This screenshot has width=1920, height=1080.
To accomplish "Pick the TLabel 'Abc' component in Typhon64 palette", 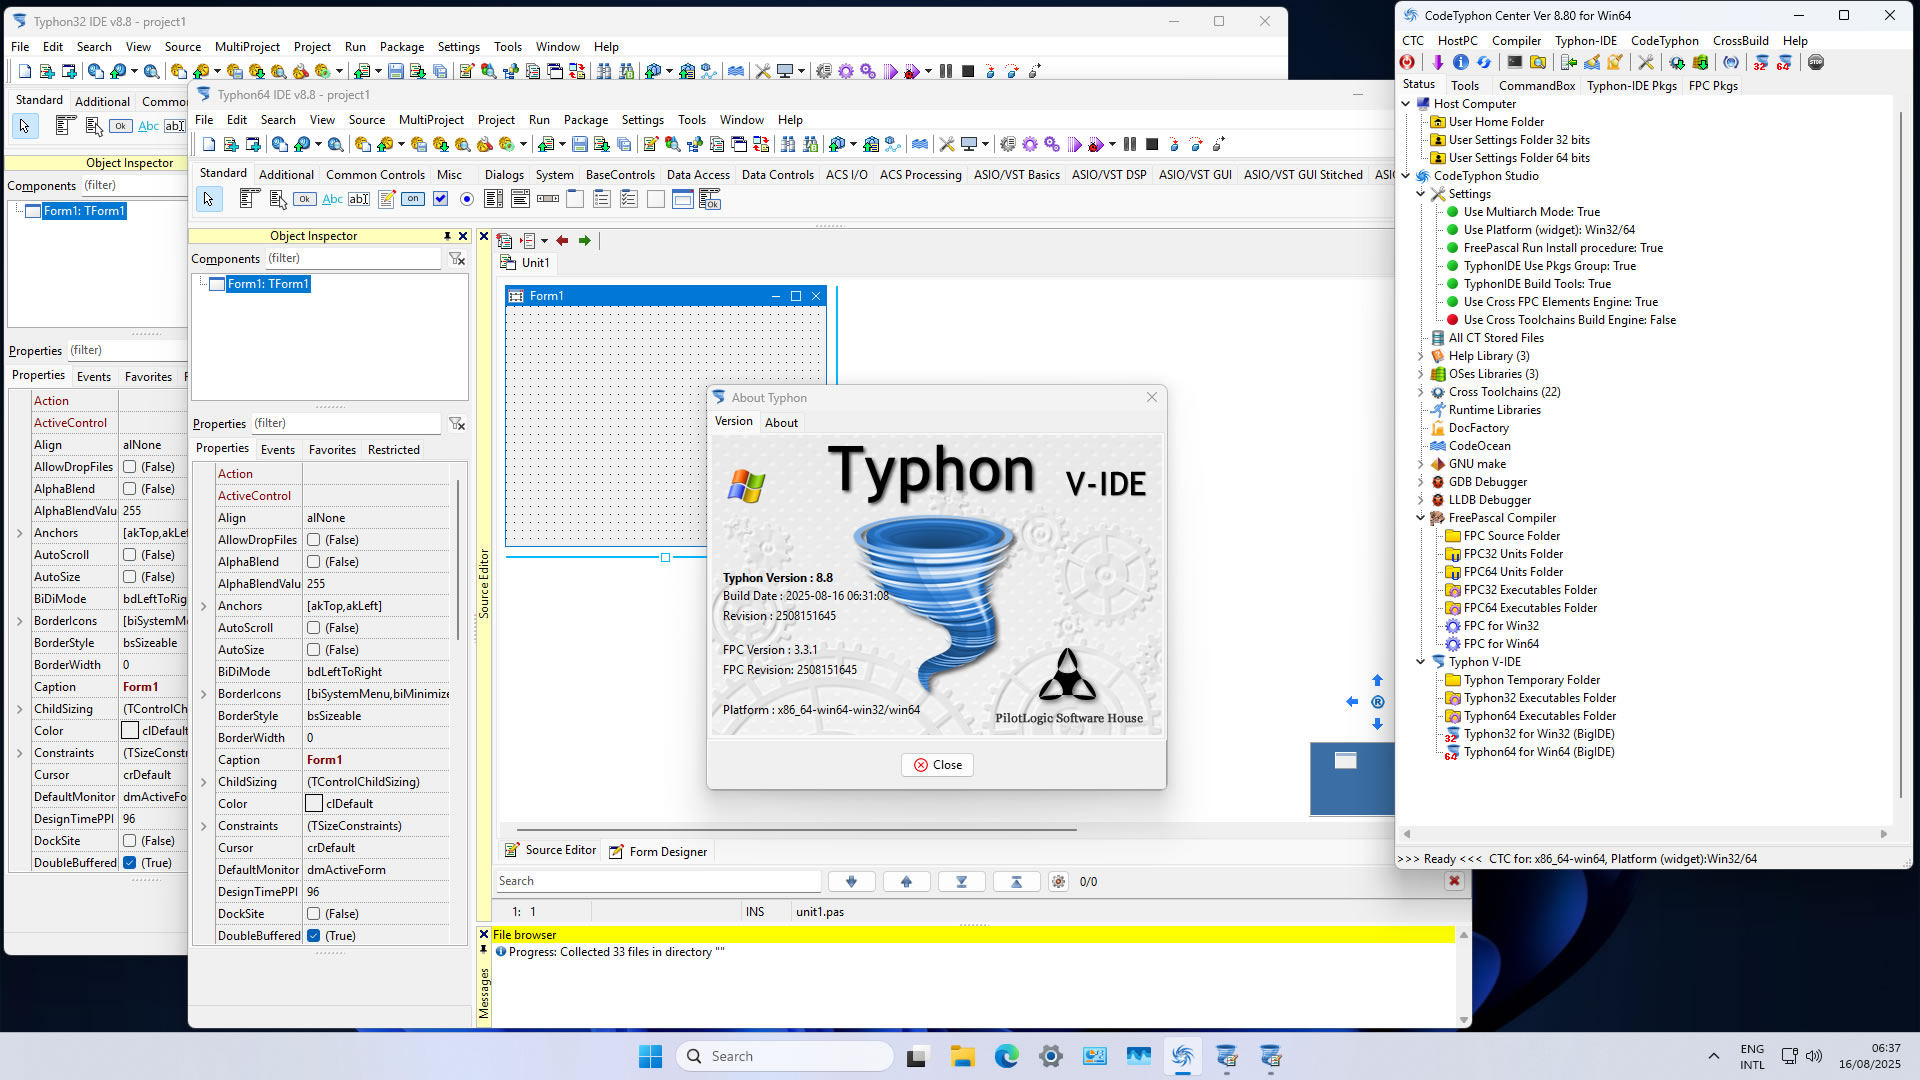I will click(x=332, y=200).
